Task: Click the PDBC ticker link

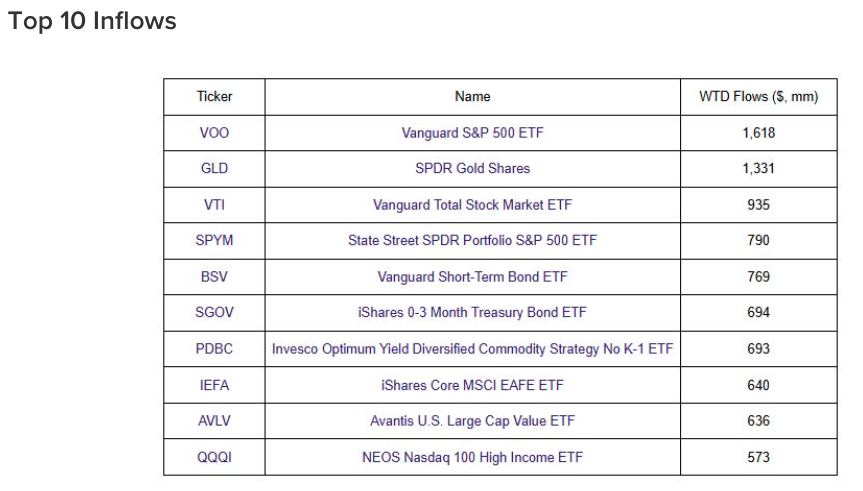Action: coord(214,349)
